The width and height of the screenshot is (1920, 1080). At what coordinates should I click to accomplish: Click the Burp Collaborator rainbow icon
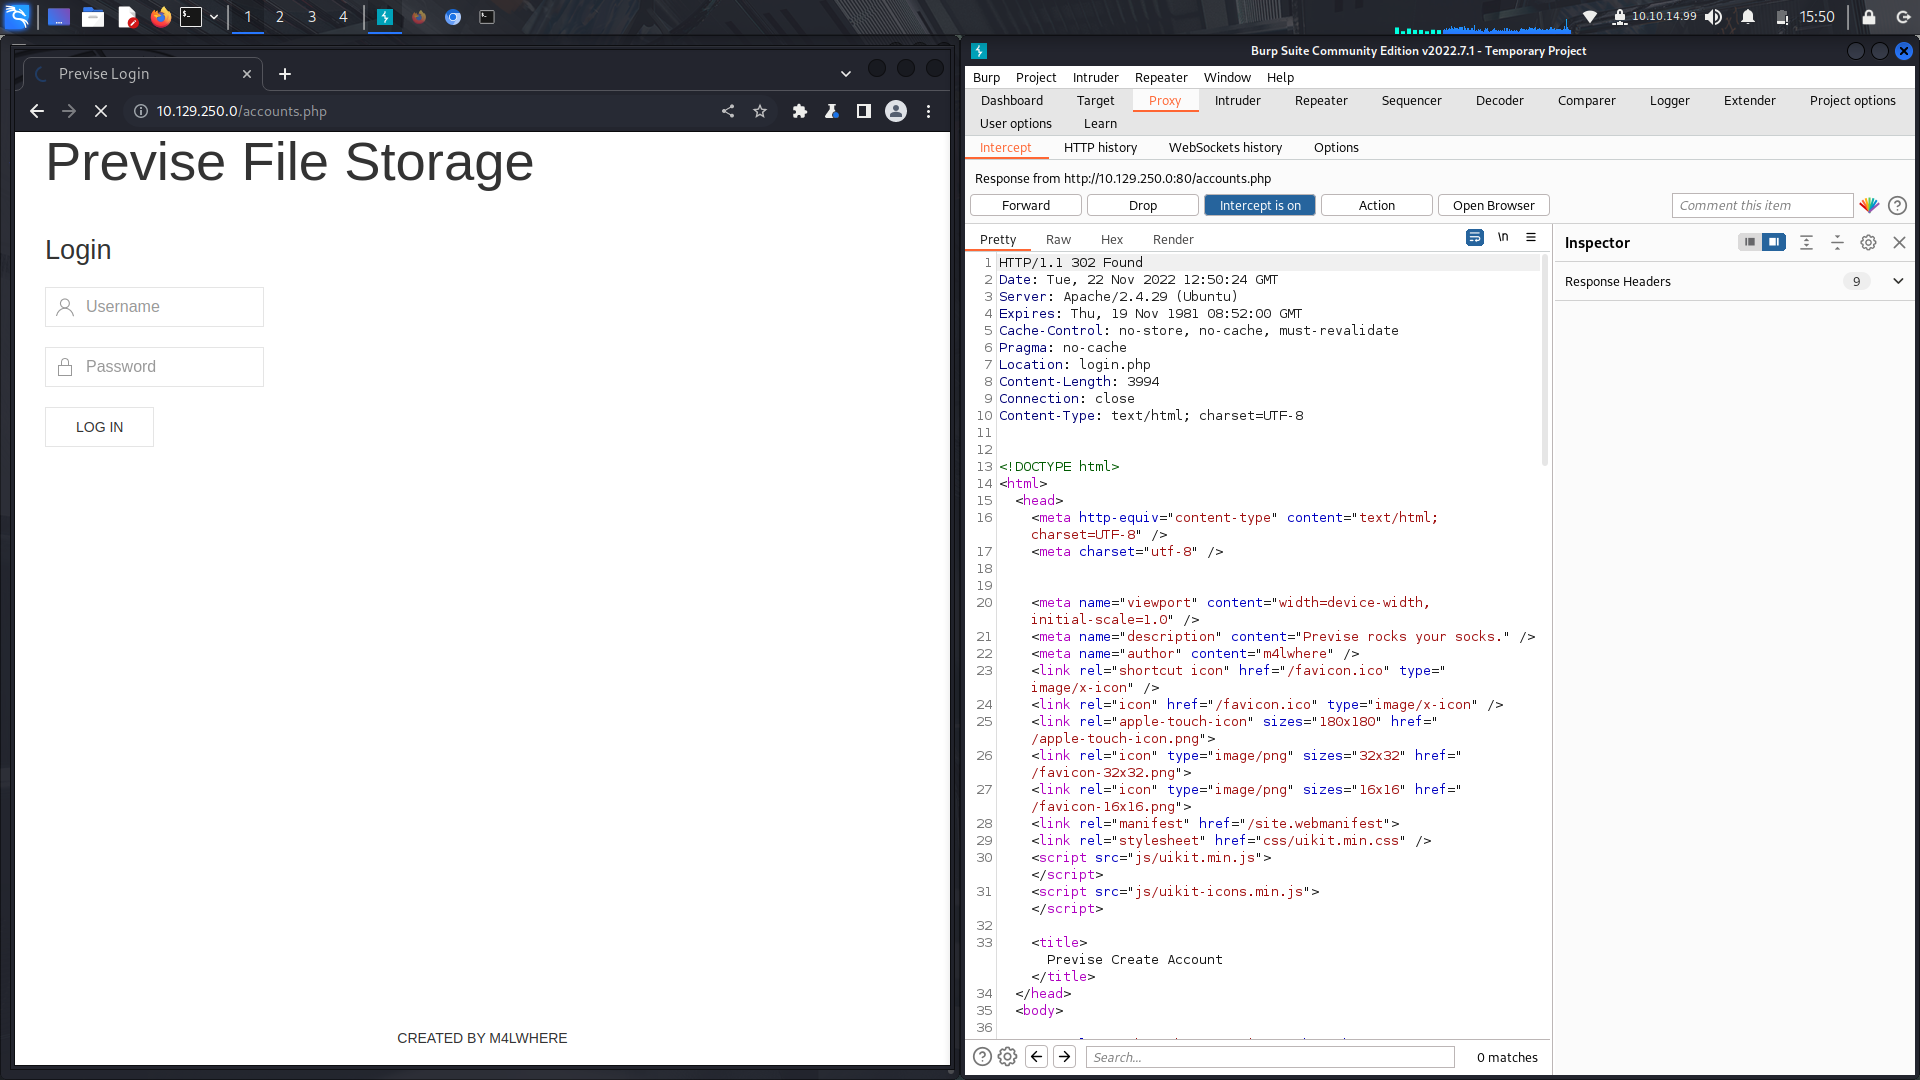click(1869, 205)
